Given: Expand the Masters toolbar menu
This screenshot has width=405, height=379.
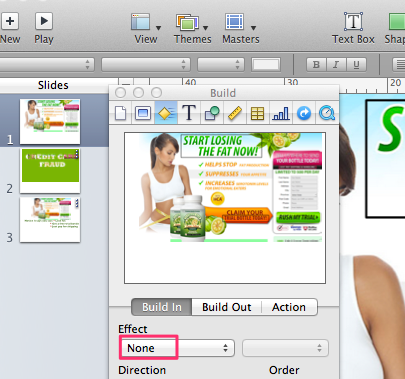Looking at the screenshot, I should click(241, 29).
